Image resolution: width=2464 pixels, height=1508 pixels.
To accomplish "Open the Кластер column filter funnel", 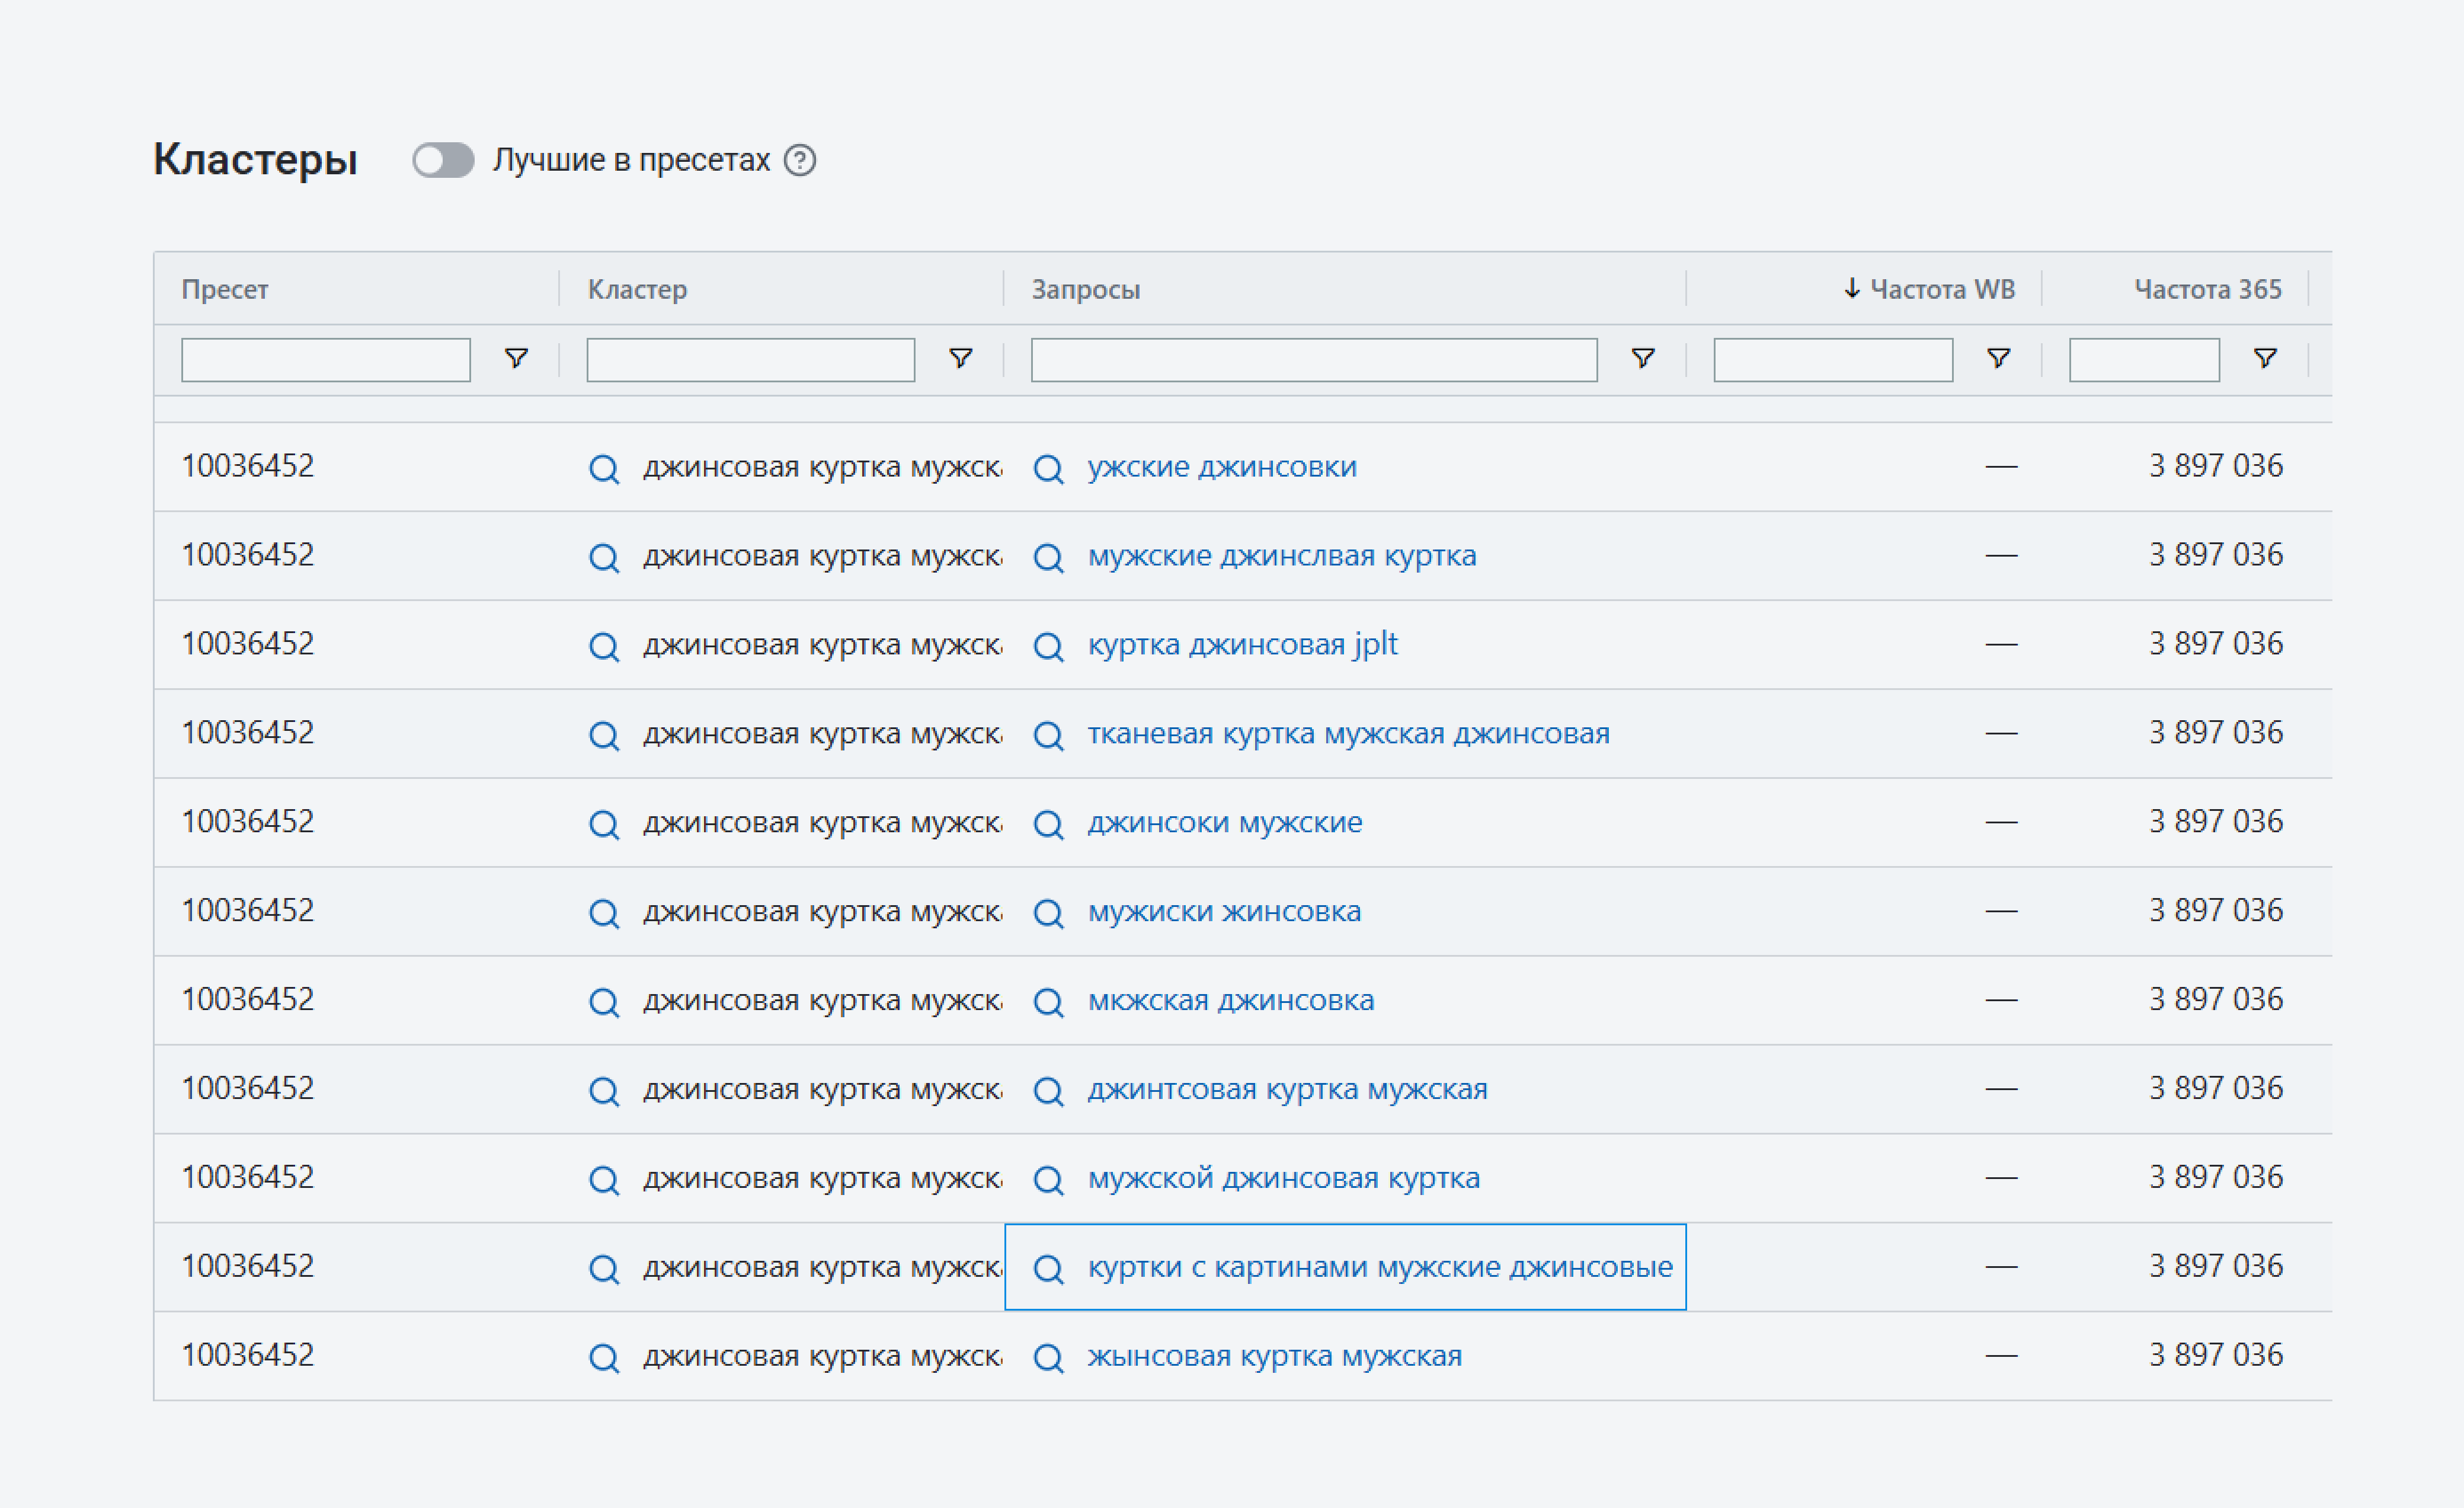I will (x=960, y=358).
